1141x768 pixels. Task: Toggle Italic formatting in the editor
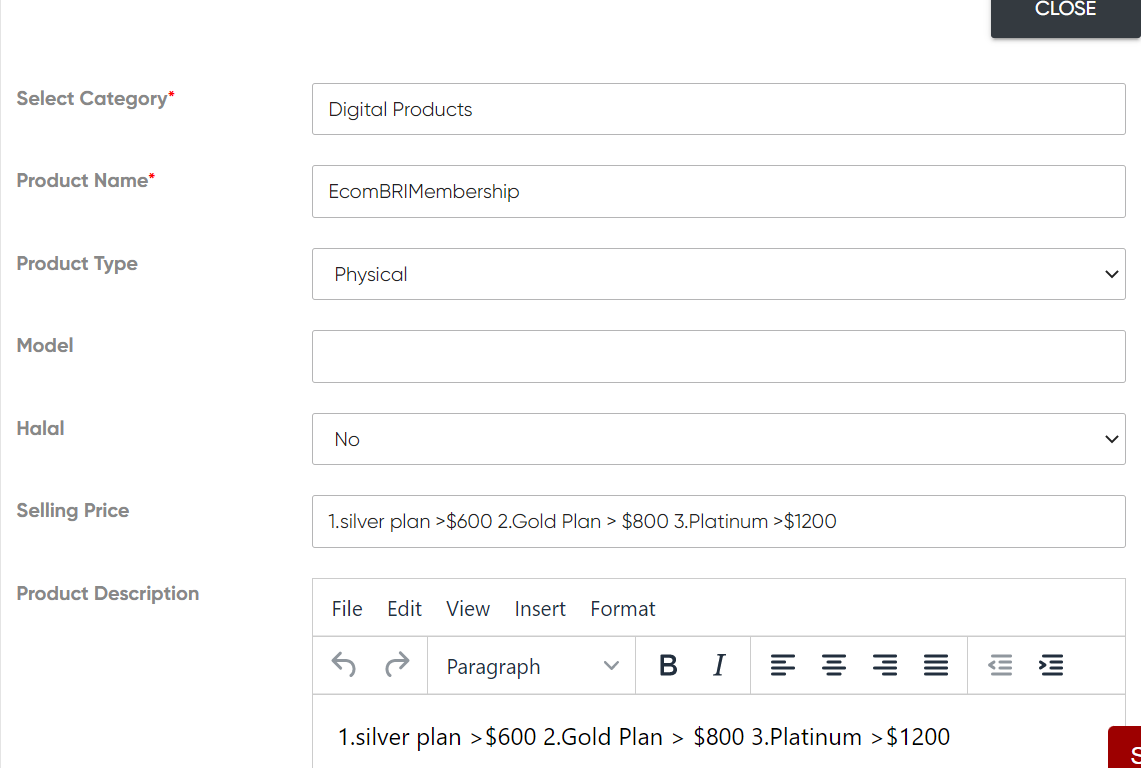718,666
